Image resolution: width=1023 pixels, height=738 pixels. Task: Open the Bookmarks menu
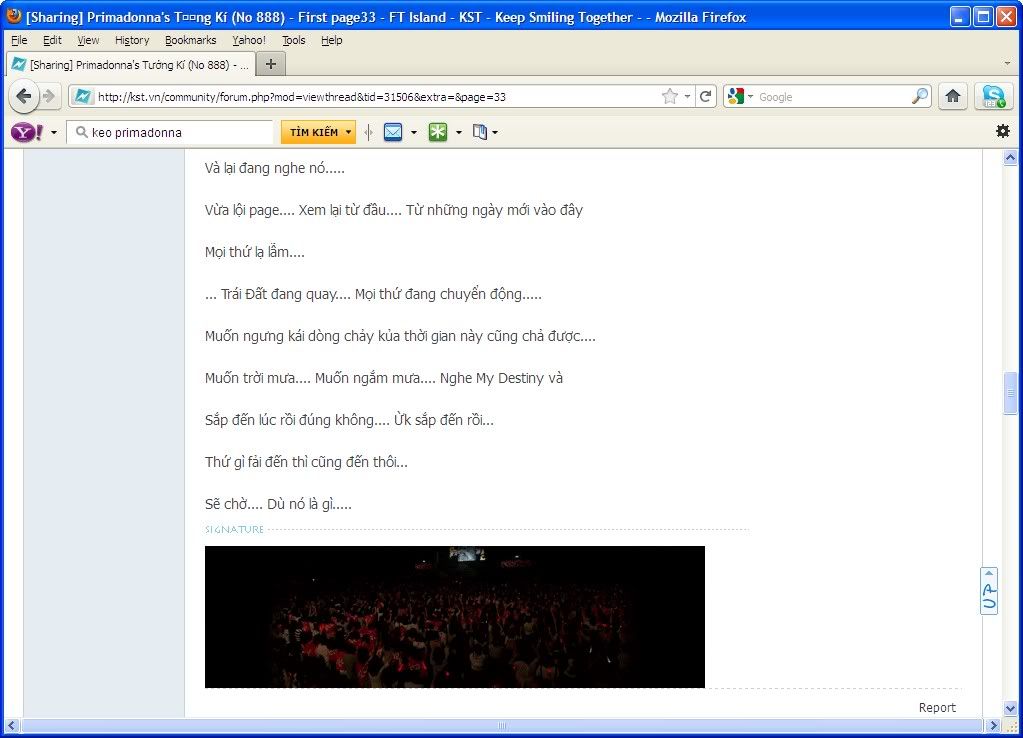tap(191, 40)
